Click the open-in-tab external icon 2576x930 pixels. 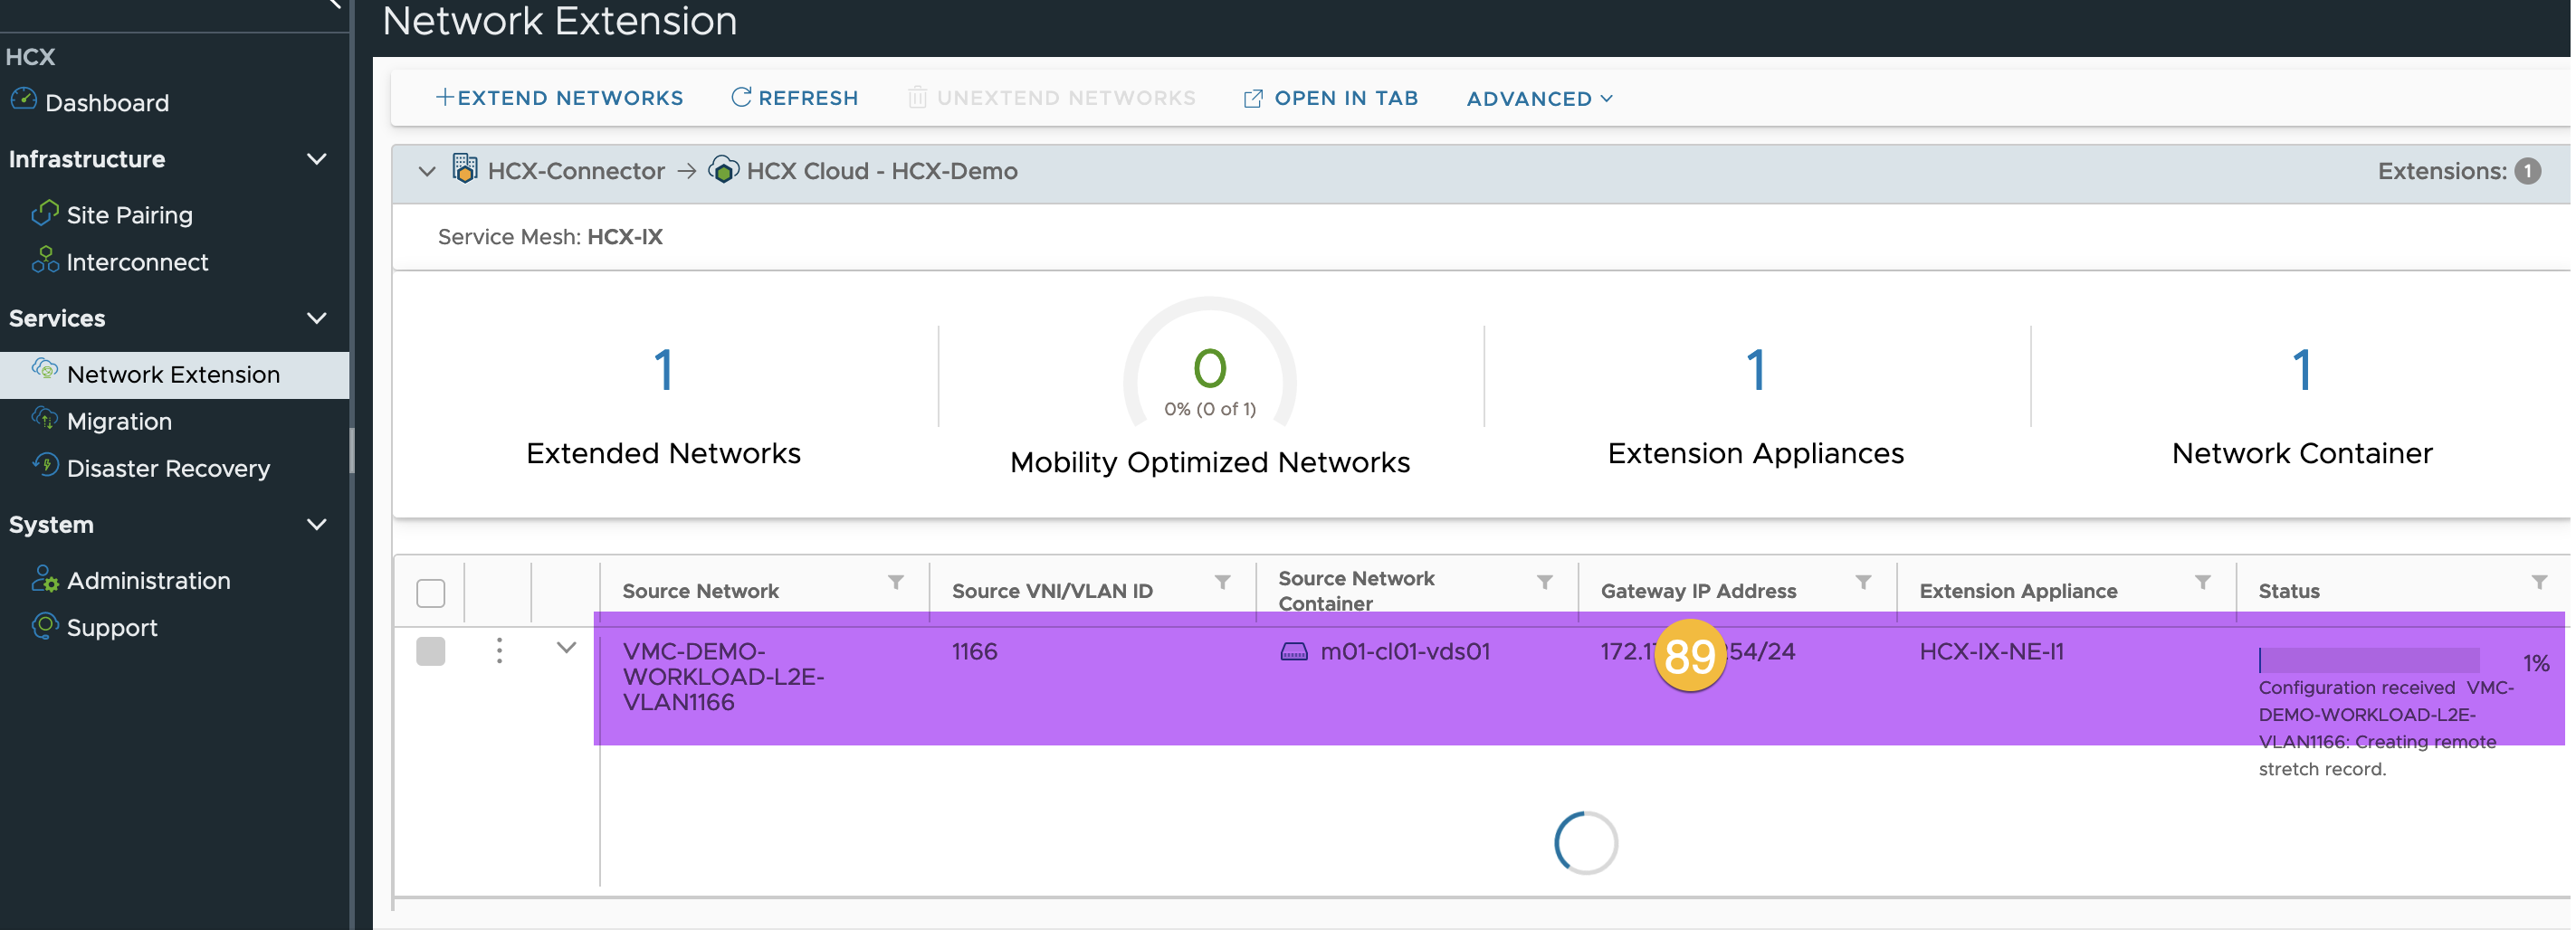(1253, 98)
